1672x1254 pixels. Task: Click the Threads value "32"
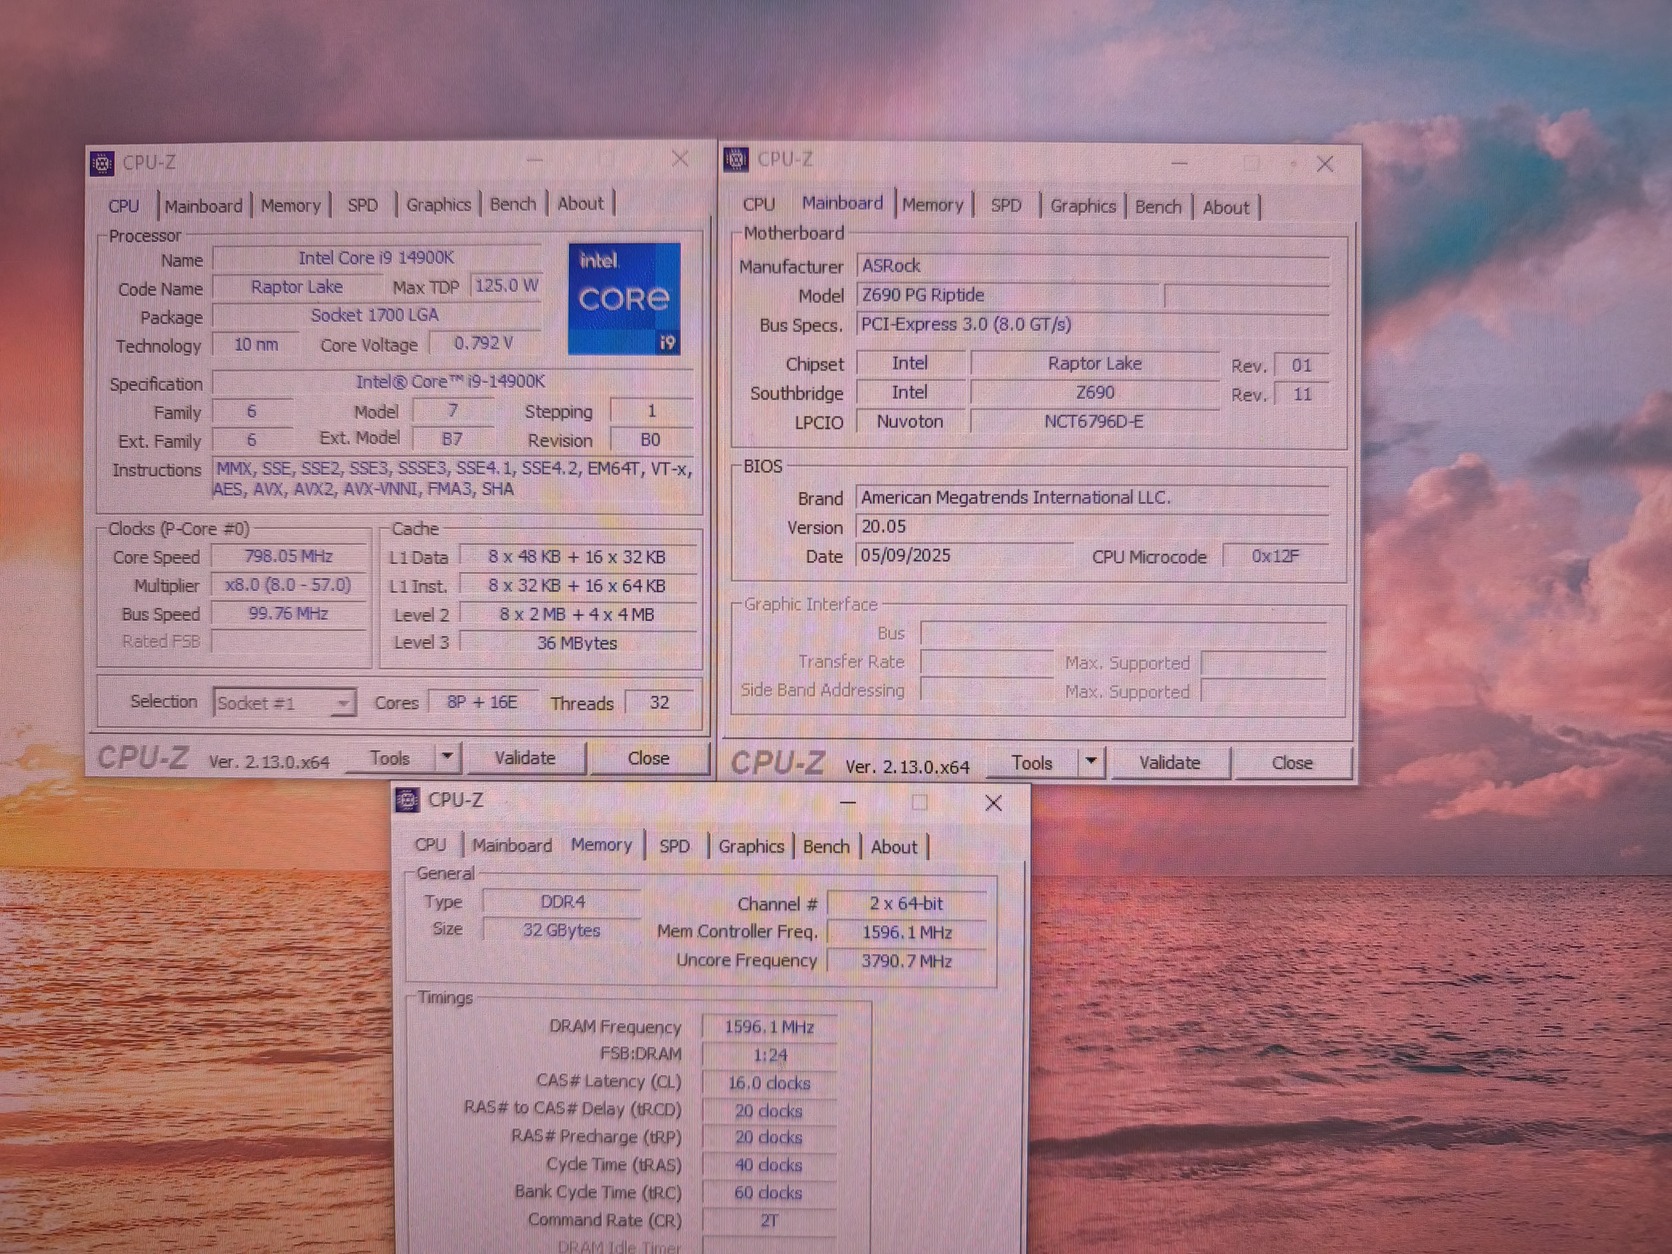point(659,703)
